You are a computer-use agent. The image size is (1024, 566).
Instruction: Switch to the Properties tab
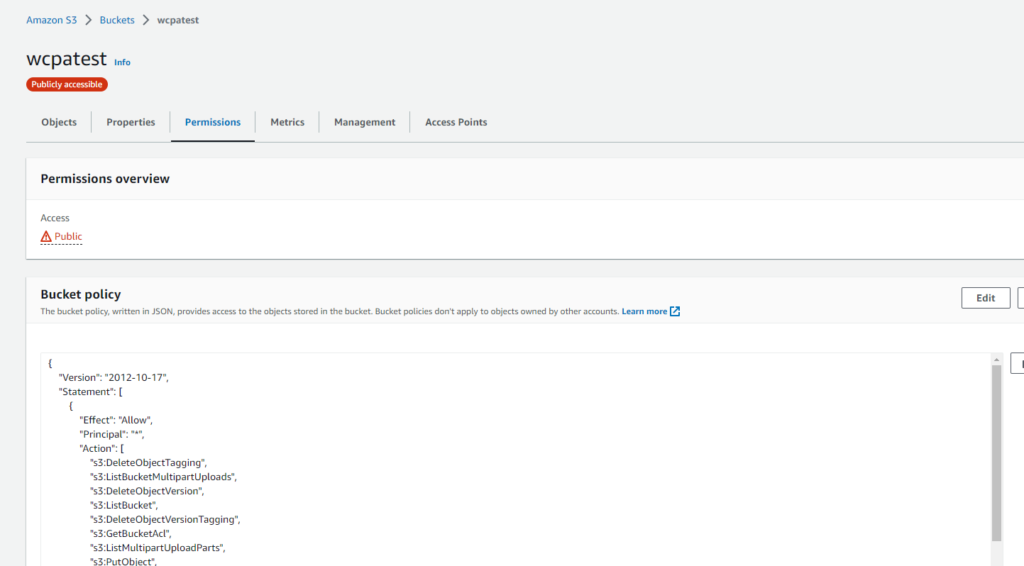[131, 122]
